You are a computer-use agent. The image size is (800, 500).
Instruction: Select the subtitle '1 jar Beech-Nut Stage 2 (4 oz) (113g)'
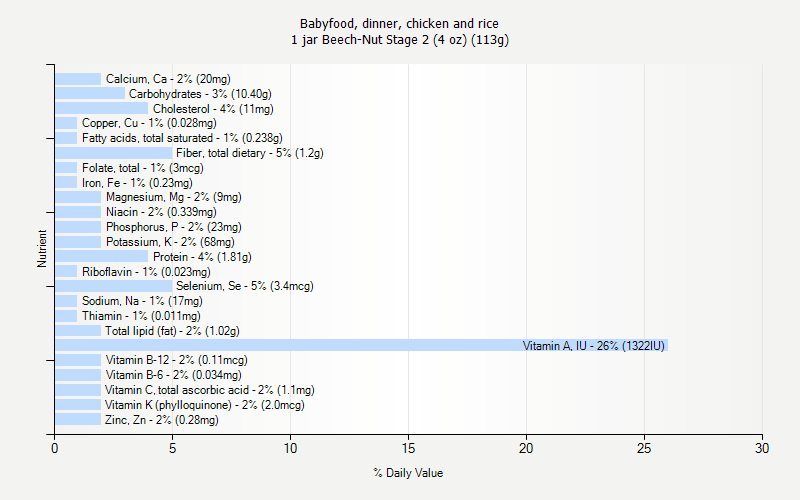(x=399, y=40)
